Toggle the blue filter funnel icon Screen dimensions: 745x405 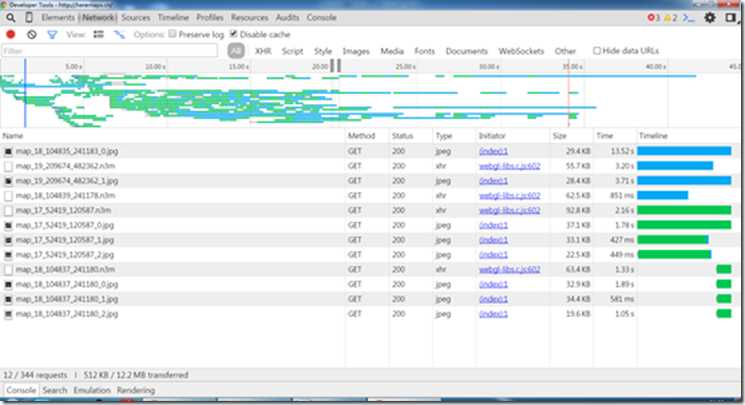point(52,34)
